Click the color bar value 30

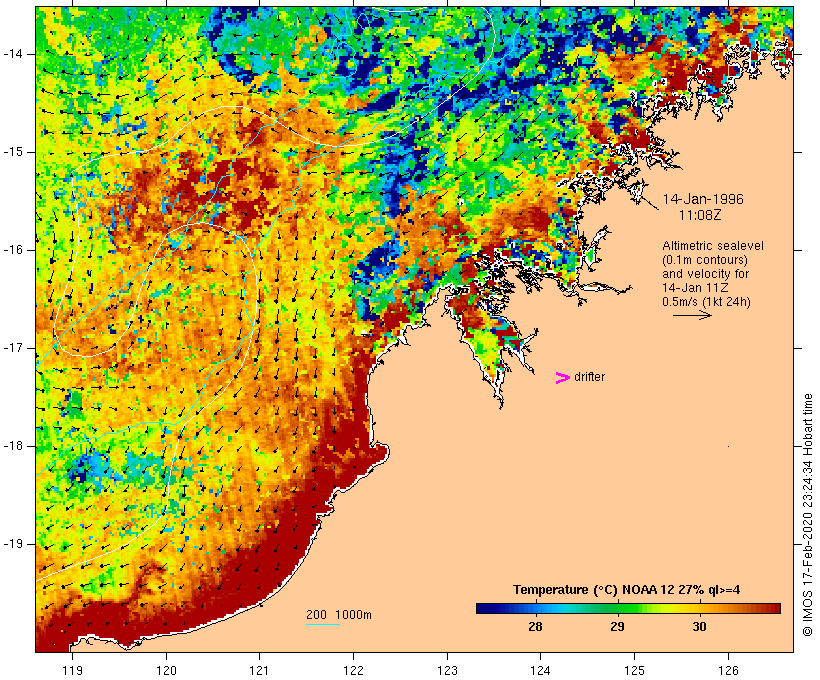click(x=699, y=626)
